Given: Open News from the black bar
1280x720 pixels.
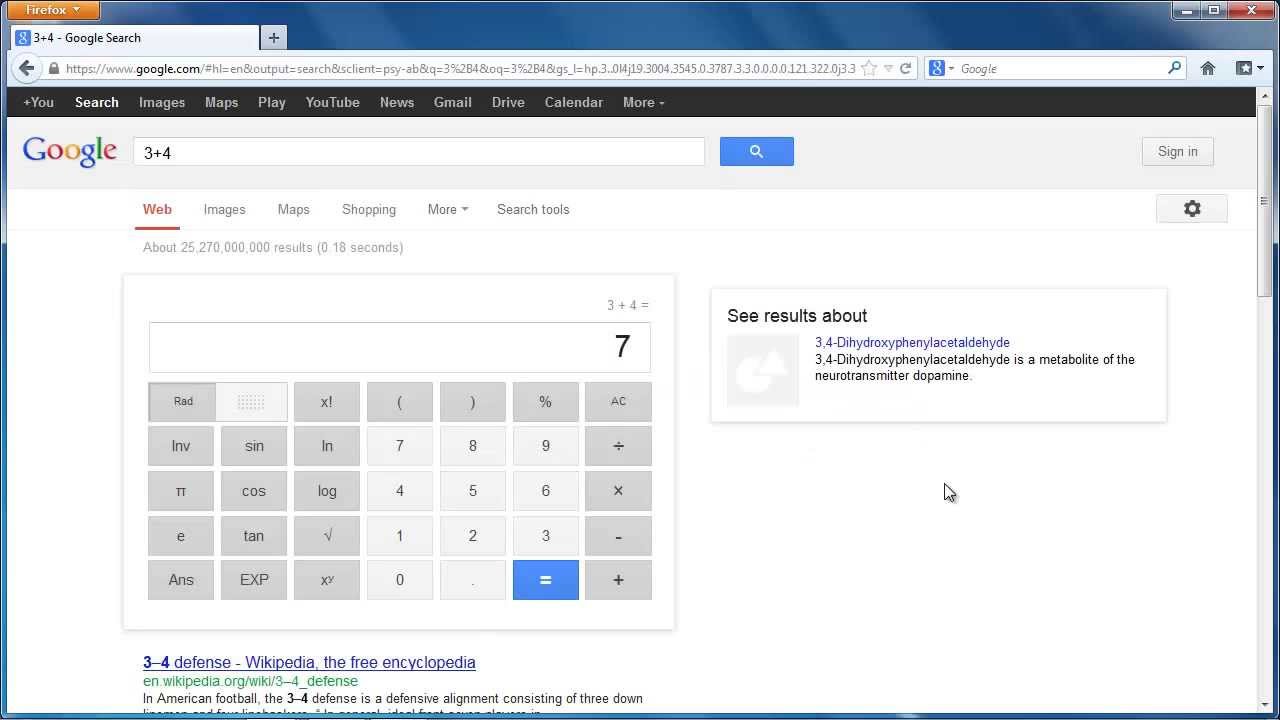Looking at the screenshot, I should click(396, 102).
